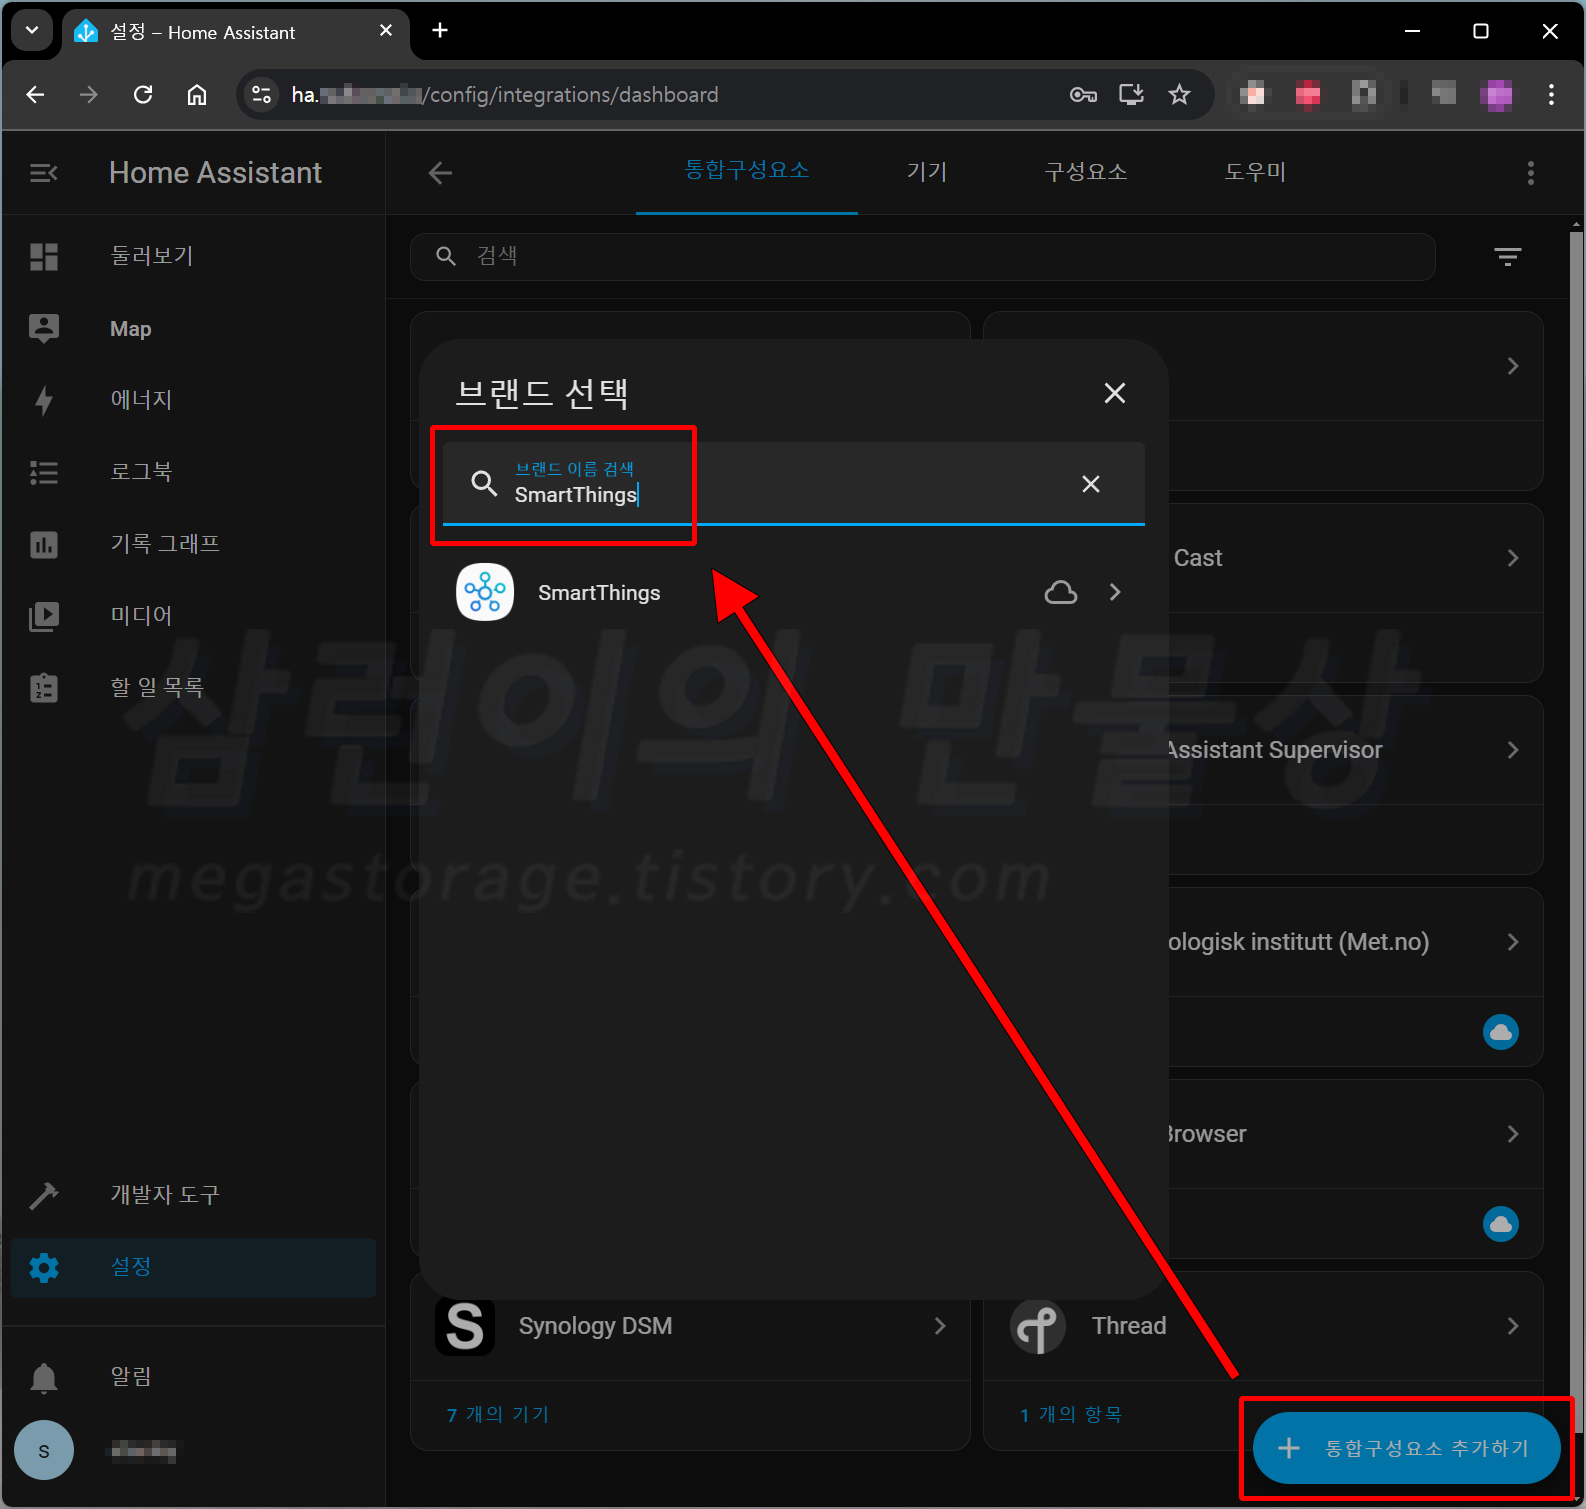Open the 에너지 energy panel
Image resolution: width=1586 pixels, height=1509 pixels.
(x=193, y=400)
